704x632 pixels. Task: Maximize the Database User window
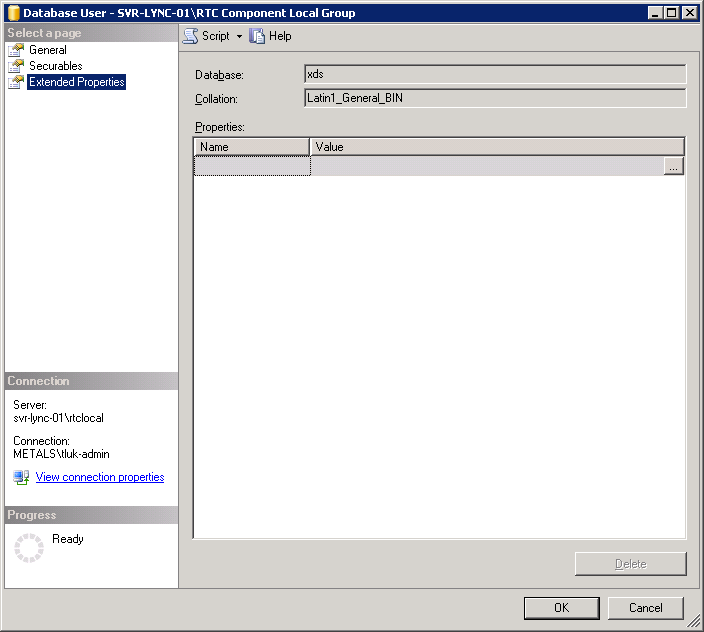pyautogui.click(x=672, y=13)
